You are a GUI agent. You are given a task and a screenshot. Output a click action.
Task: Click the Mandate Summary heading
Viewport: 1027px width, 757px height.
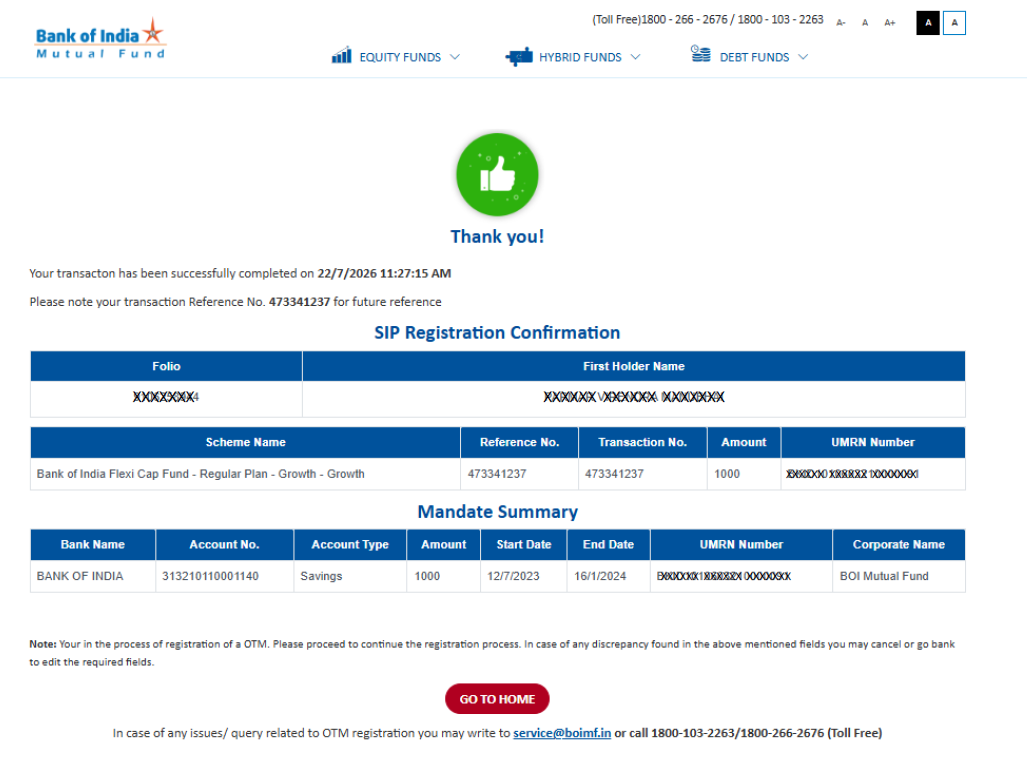498,511
